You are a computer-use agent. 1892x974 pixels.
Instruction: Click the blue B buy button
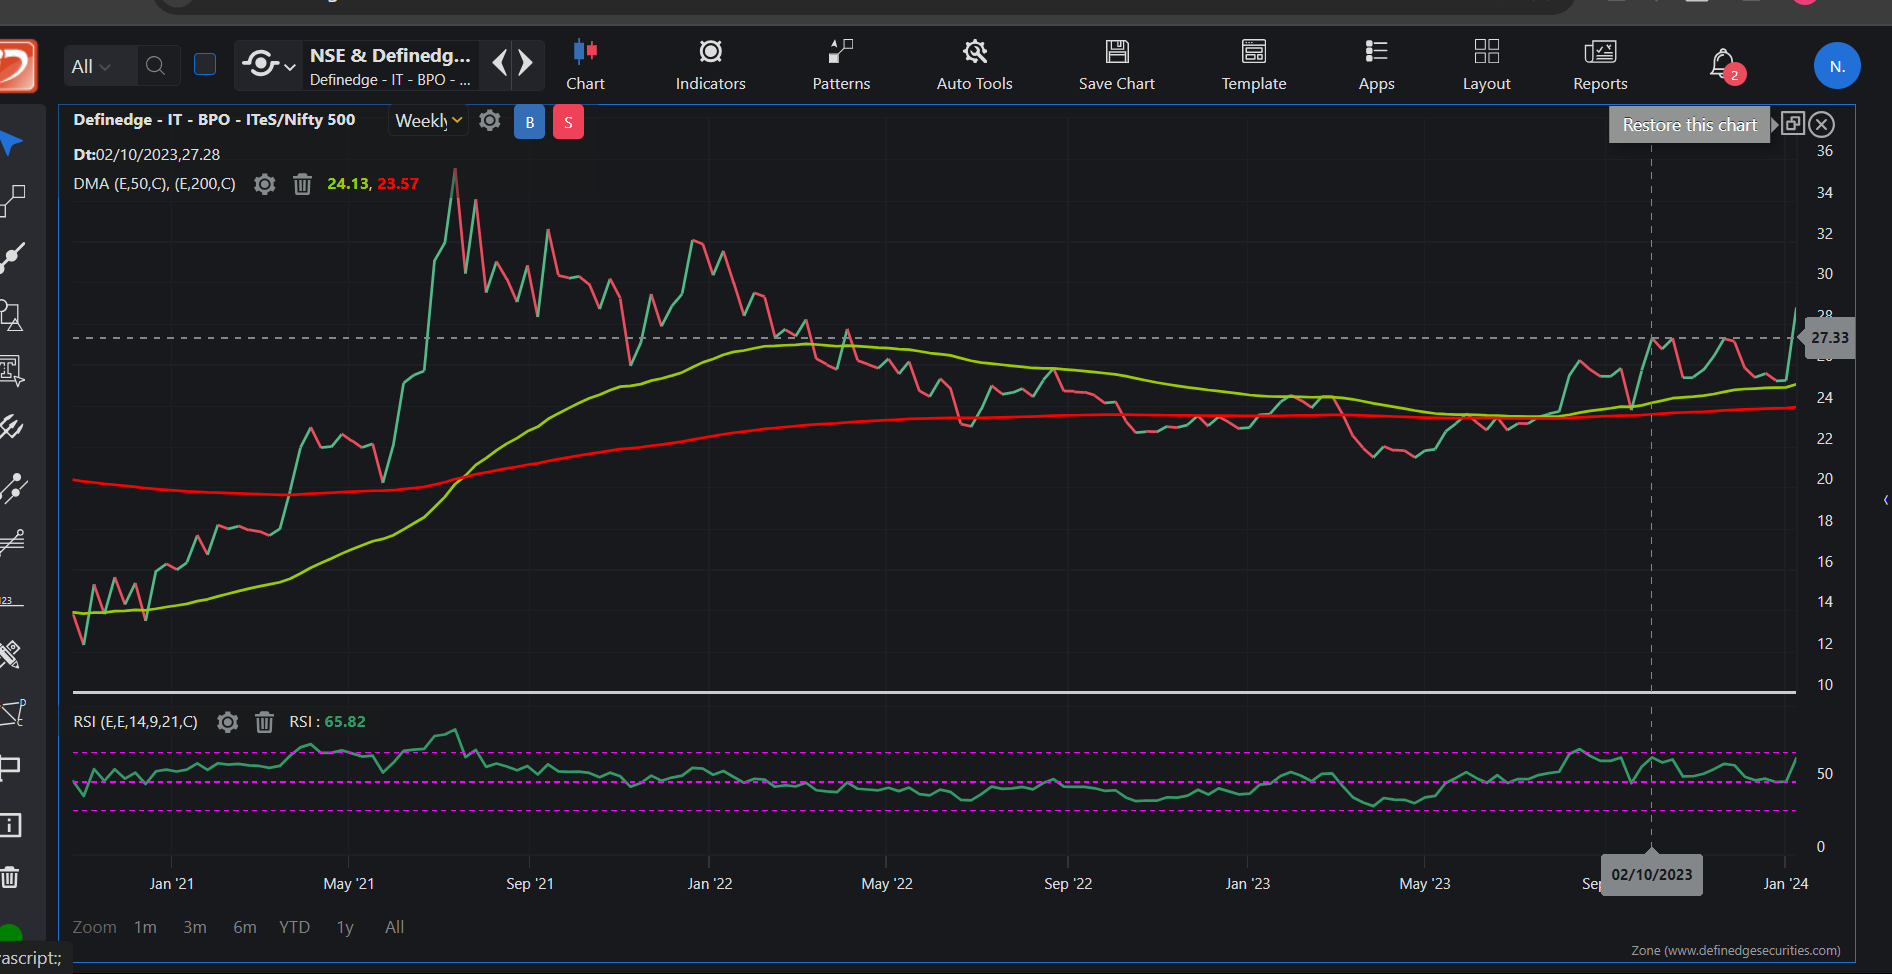point(530,122)
